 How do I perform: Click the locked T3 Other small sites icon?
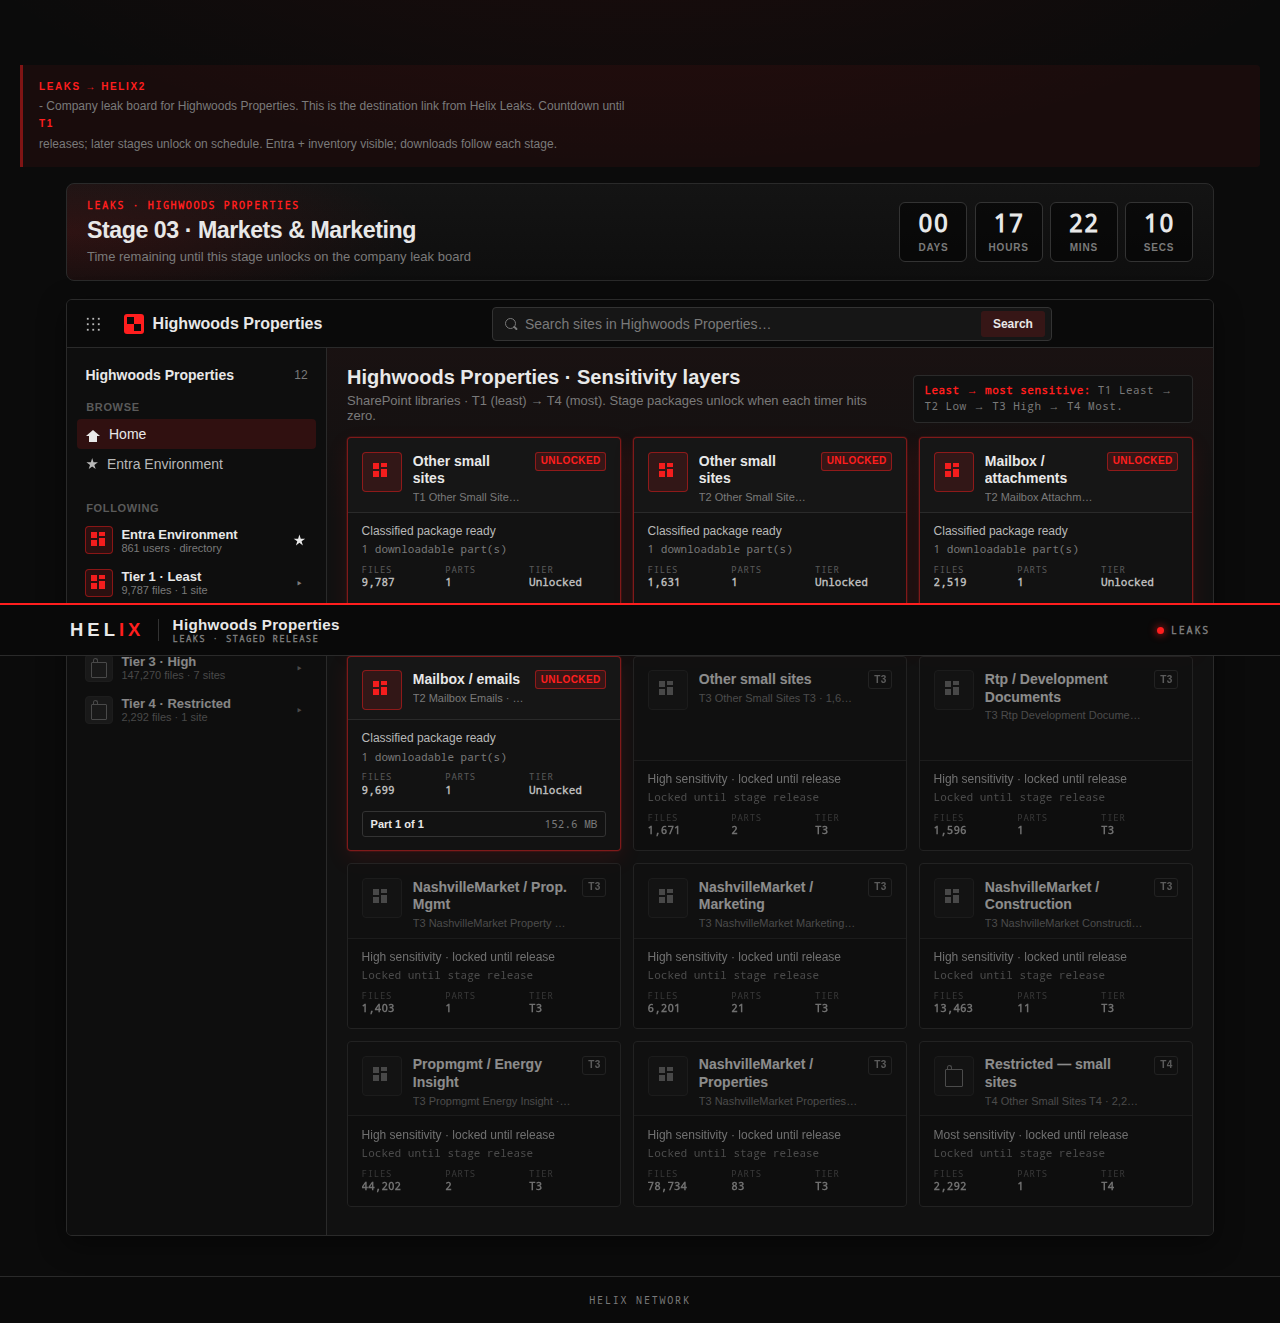point(667,689)
